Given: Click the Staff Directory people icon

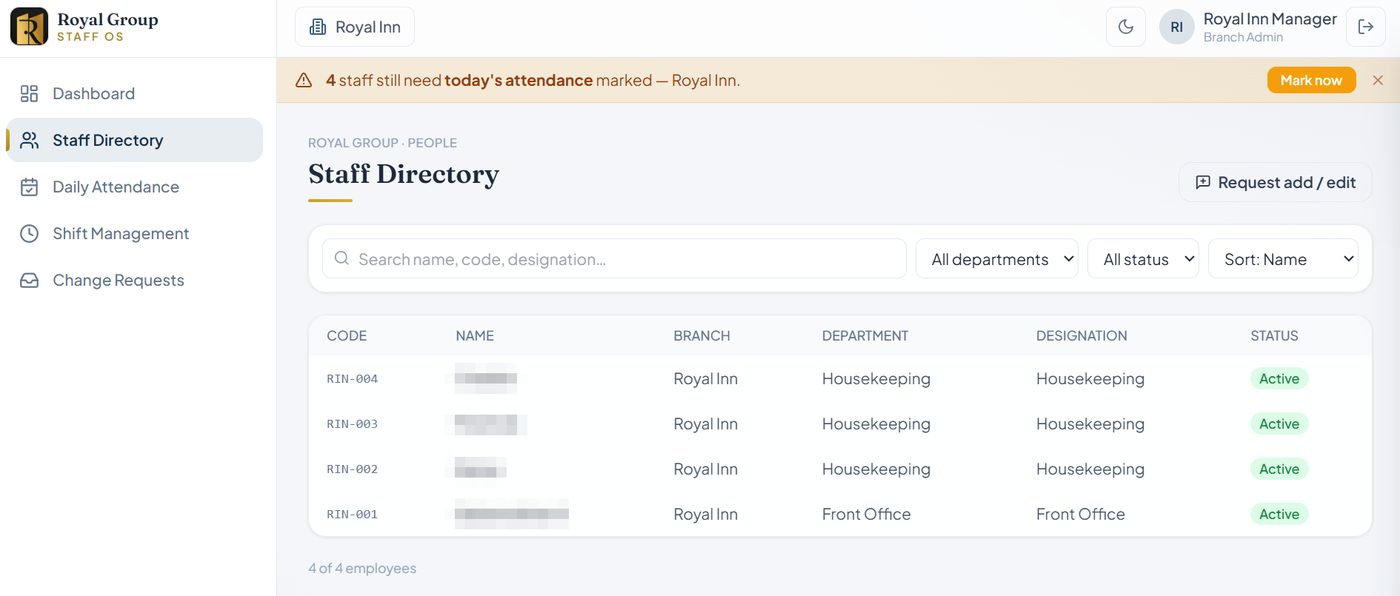Looking at the screenshot, I should pos(30,140).
